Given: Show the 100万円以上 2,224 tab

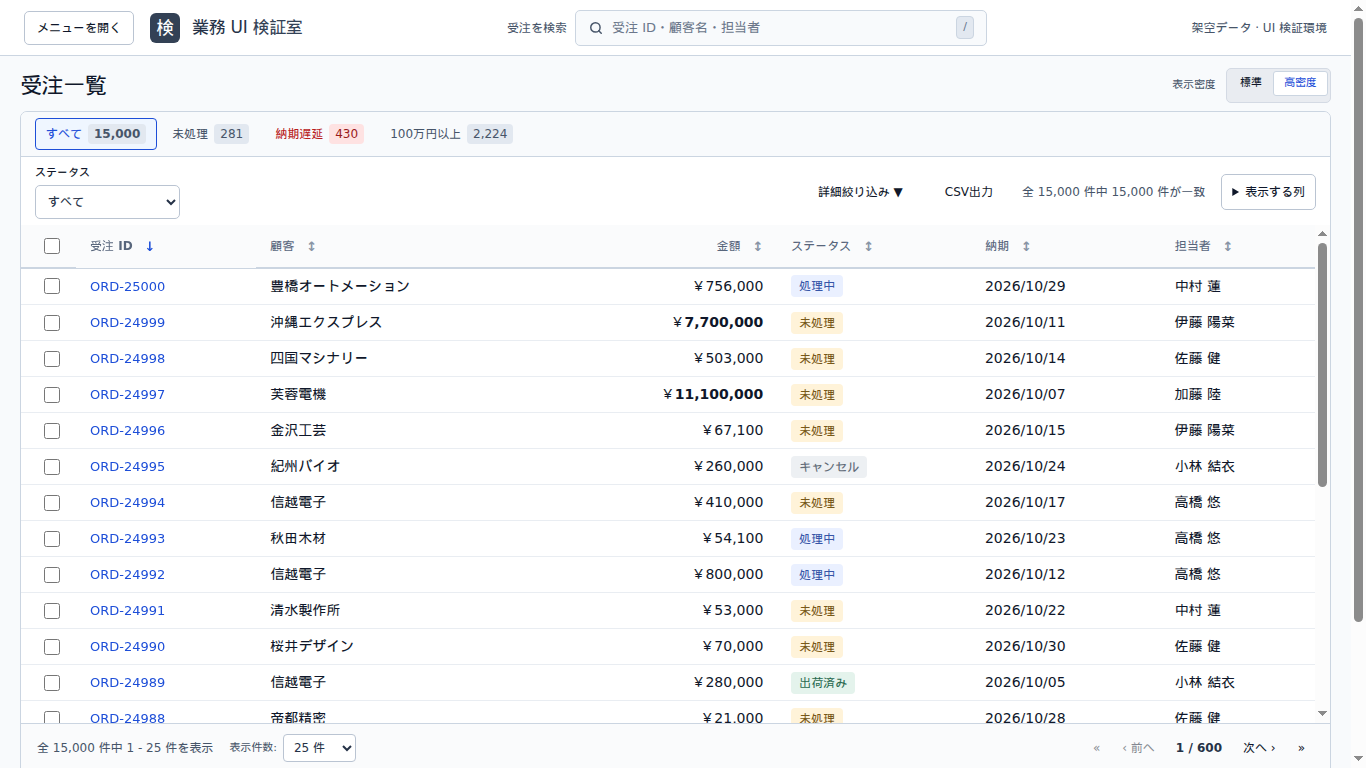Looking at the screenshot, I should coord(451,134).
